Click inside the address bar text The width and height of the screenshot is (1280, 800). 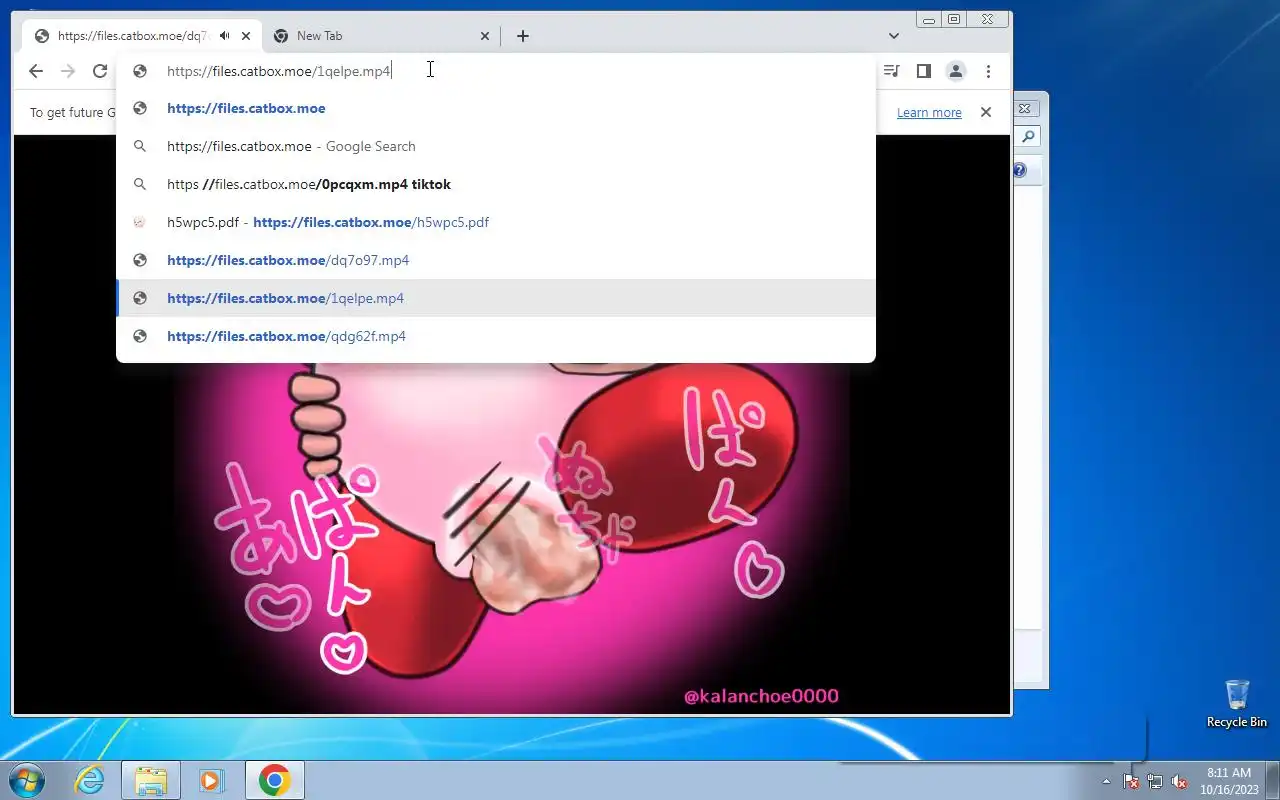pos(279,71)
